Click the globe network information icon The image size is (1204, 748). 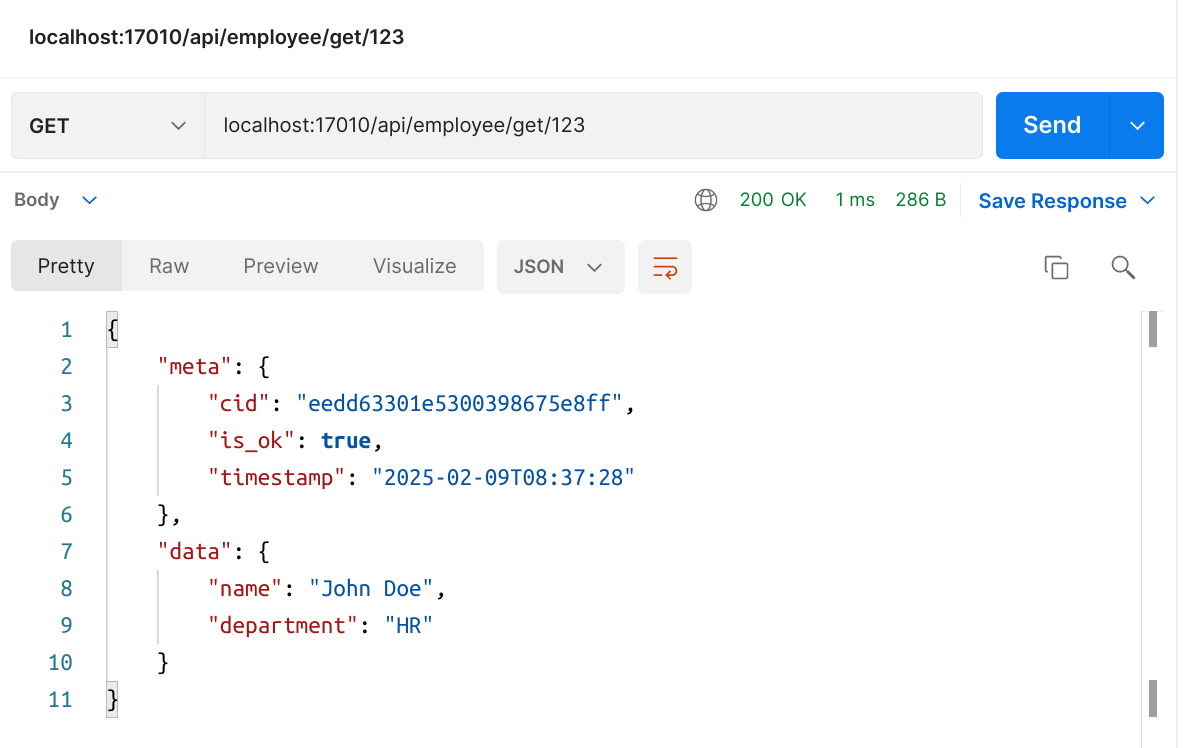[x=706, y=200]
